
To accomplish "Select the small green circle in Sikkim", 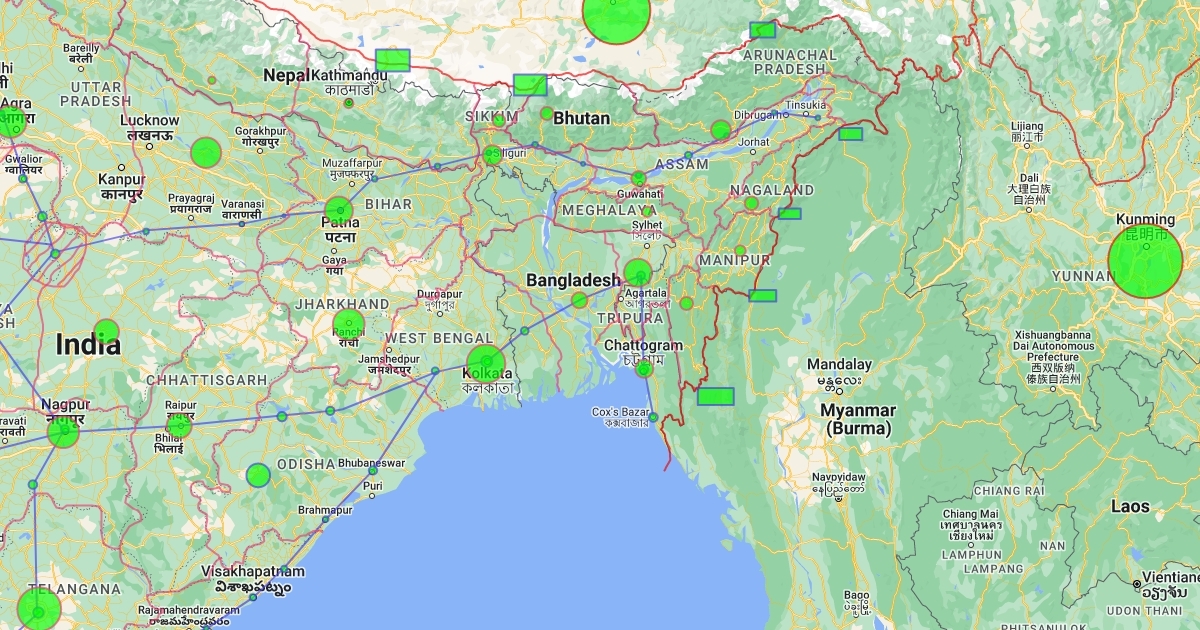I will (x=499, y=121).
